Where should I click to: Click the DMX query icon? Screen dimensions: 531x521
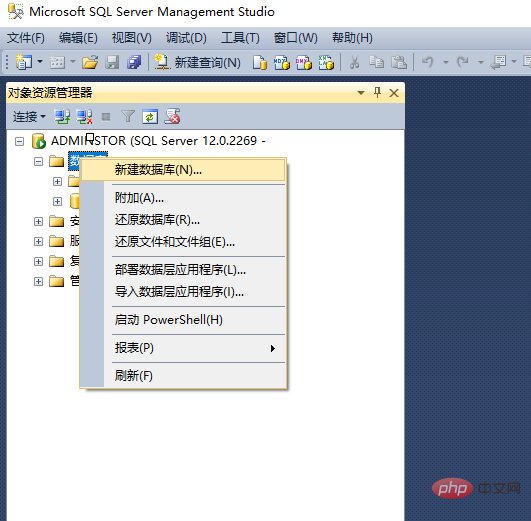(304, 62)
